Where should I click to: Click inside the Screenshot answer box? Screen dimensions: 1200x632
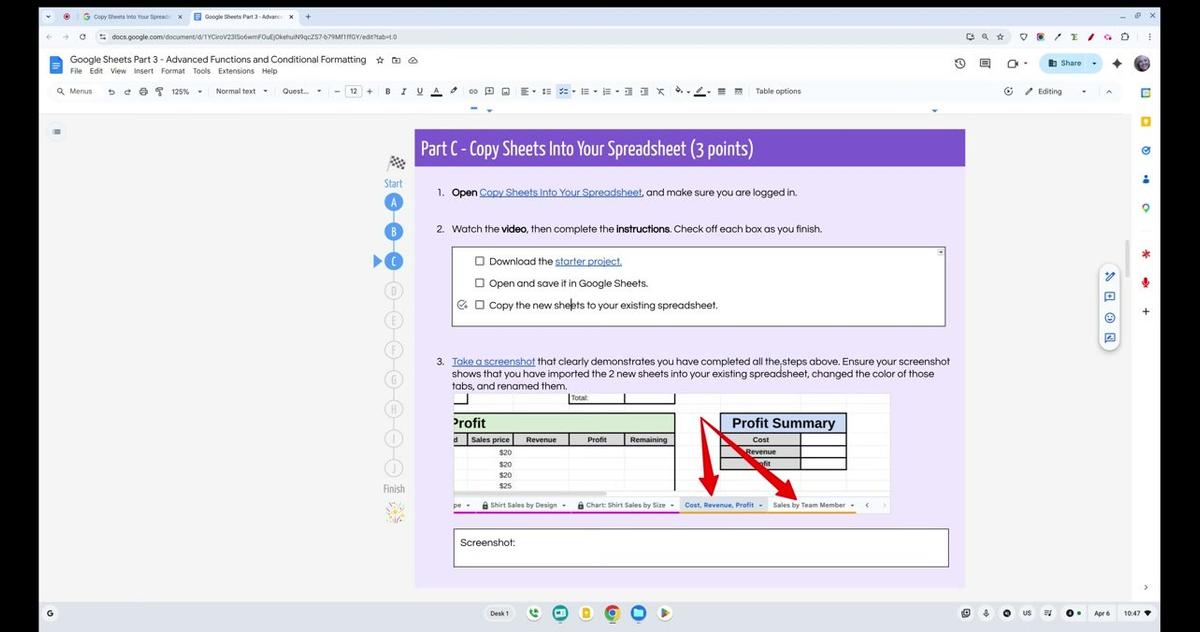point(699,549)
